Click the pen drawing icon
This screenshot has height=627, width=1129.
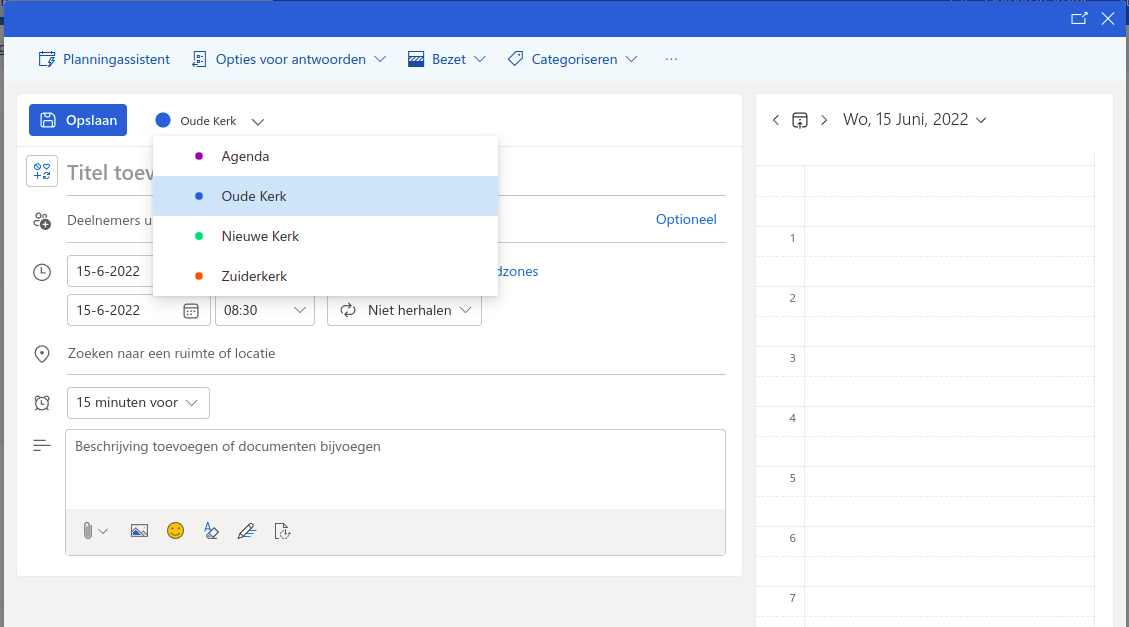(x=247, y=531)
